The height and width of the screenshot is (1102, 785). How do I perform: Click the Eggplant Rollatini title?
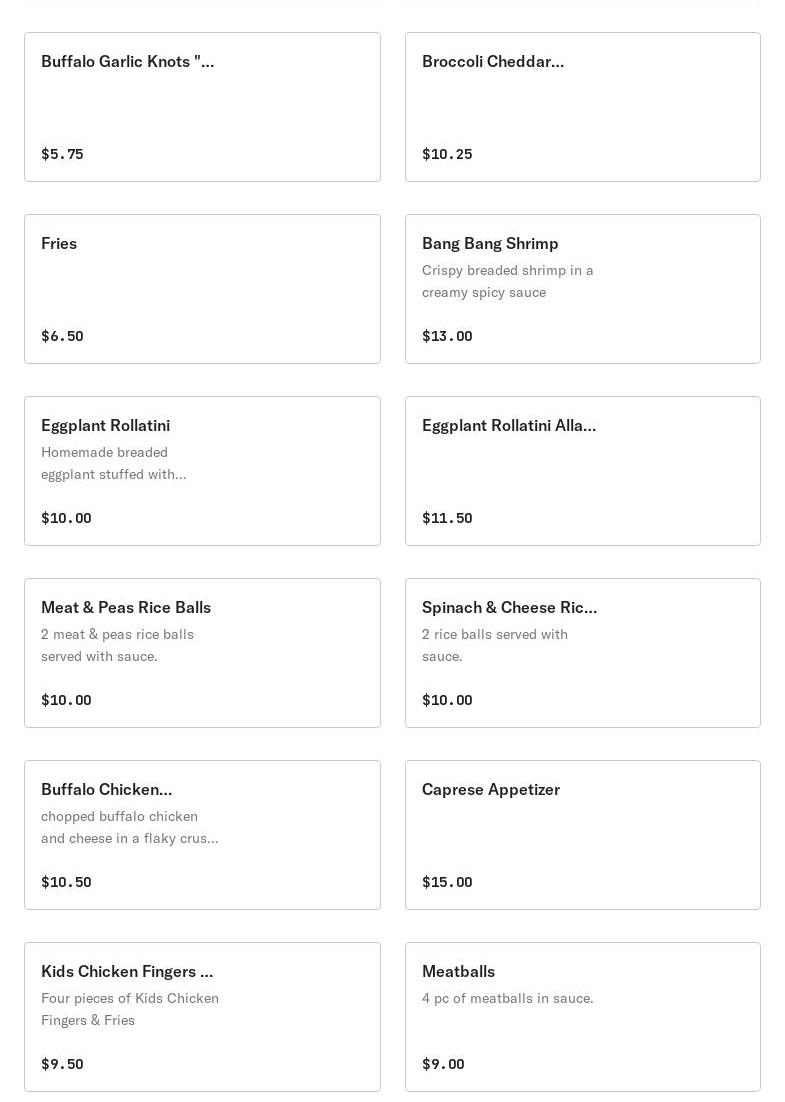click(x=105, y=425)
